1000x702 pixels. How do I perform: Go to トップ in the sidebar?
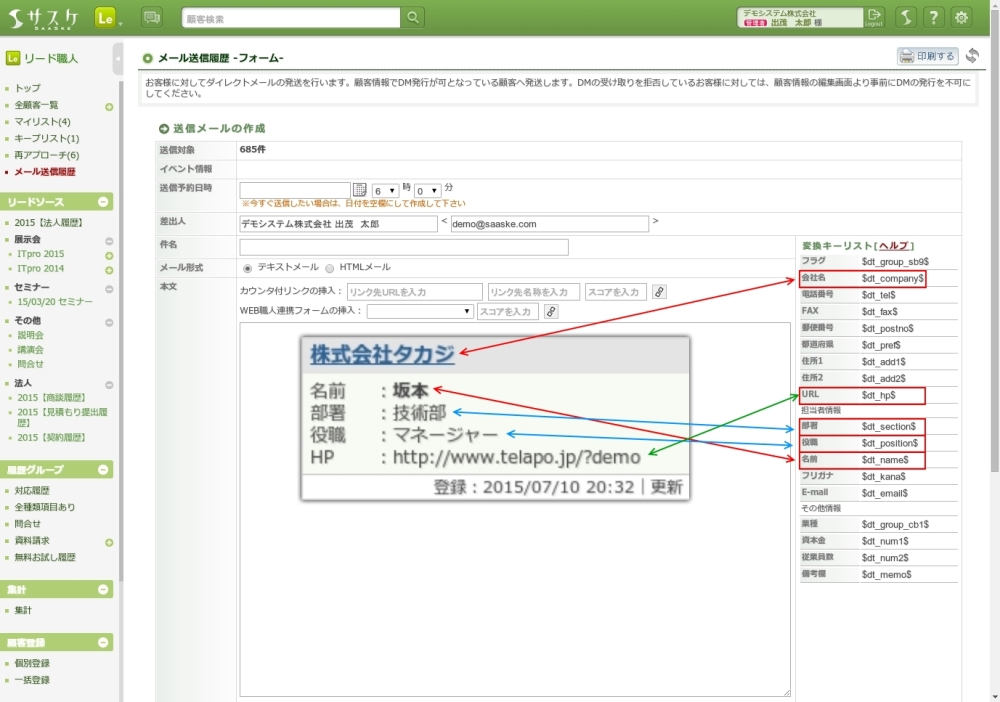(27, 88)
